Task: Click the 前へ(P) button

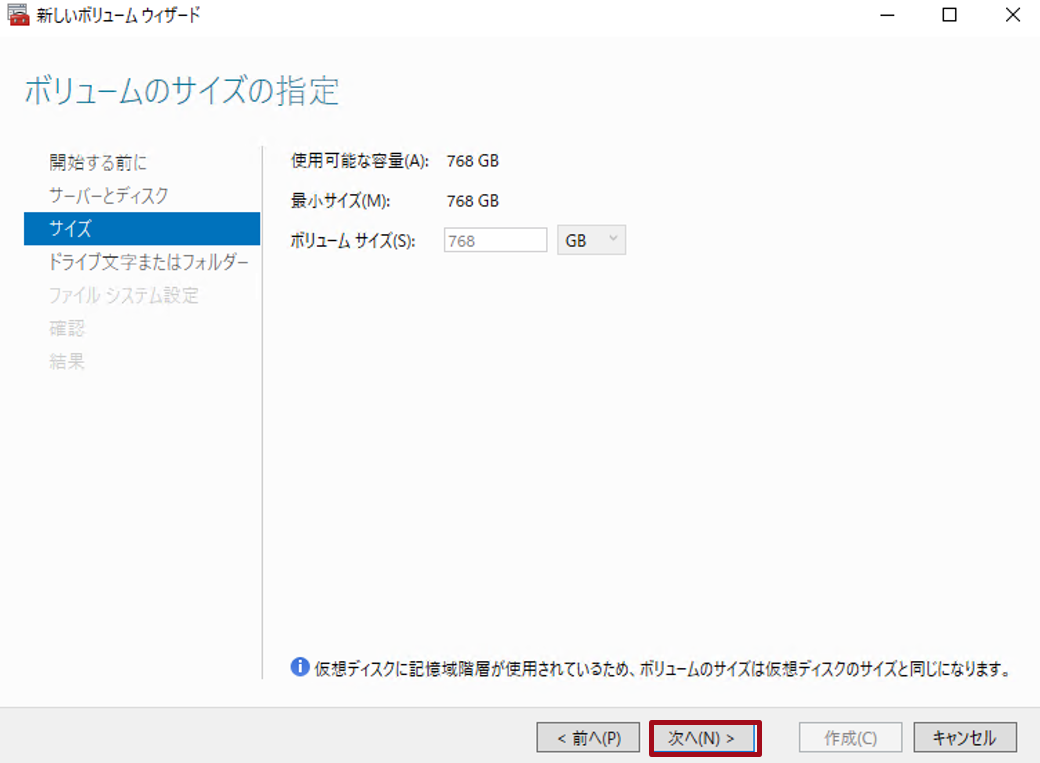Action: tap(587, 737)
